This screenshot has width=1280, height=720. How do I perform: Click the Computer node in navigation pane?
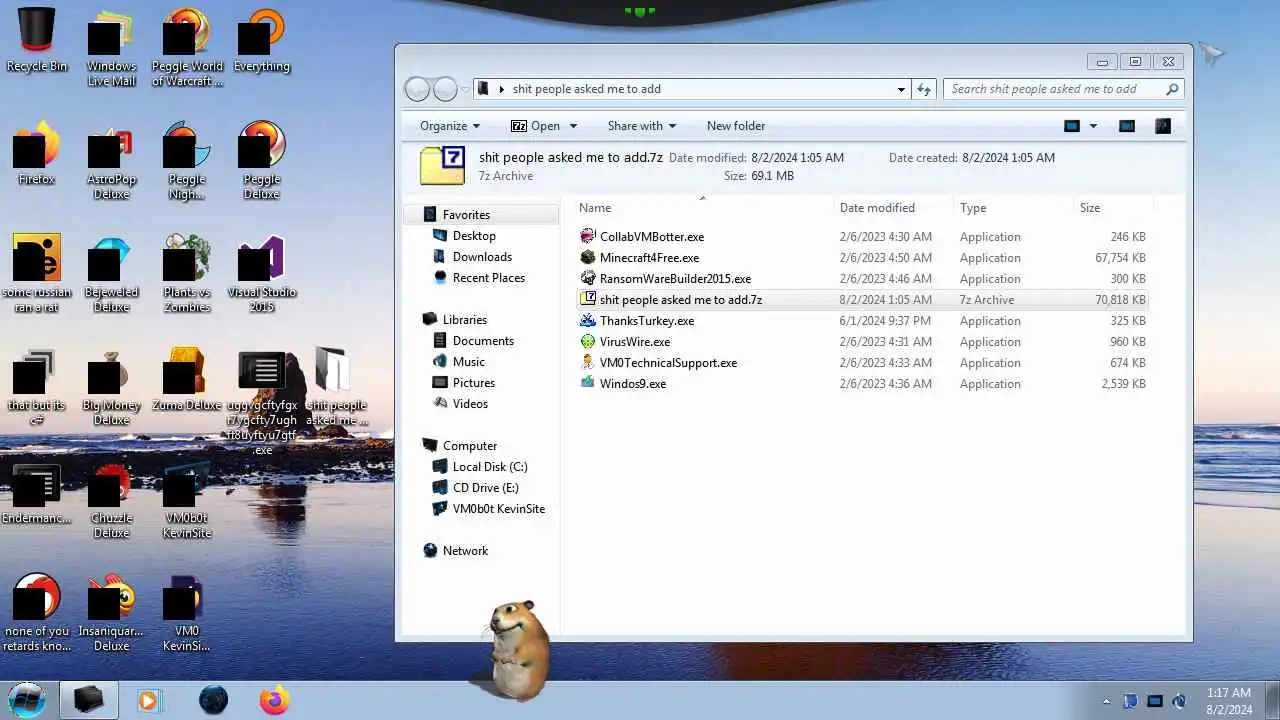point(470,446)
